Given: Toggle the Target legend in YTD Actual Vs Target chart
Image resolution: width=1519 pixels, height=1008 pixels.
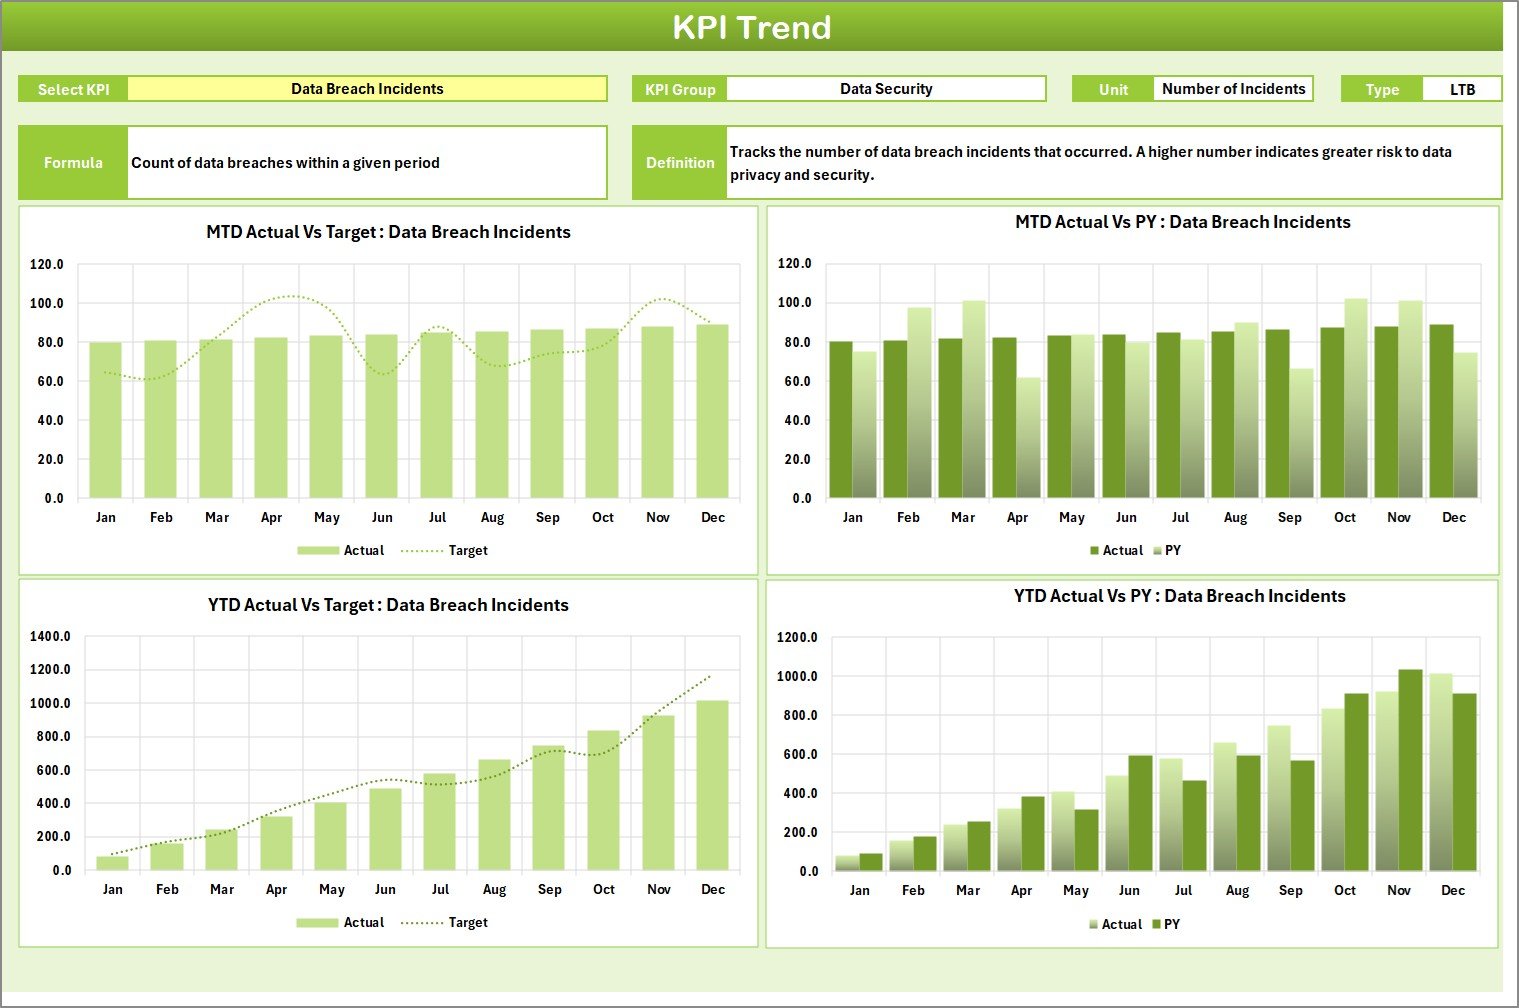Looking at the screenshot, I should (x=466, y=922).
